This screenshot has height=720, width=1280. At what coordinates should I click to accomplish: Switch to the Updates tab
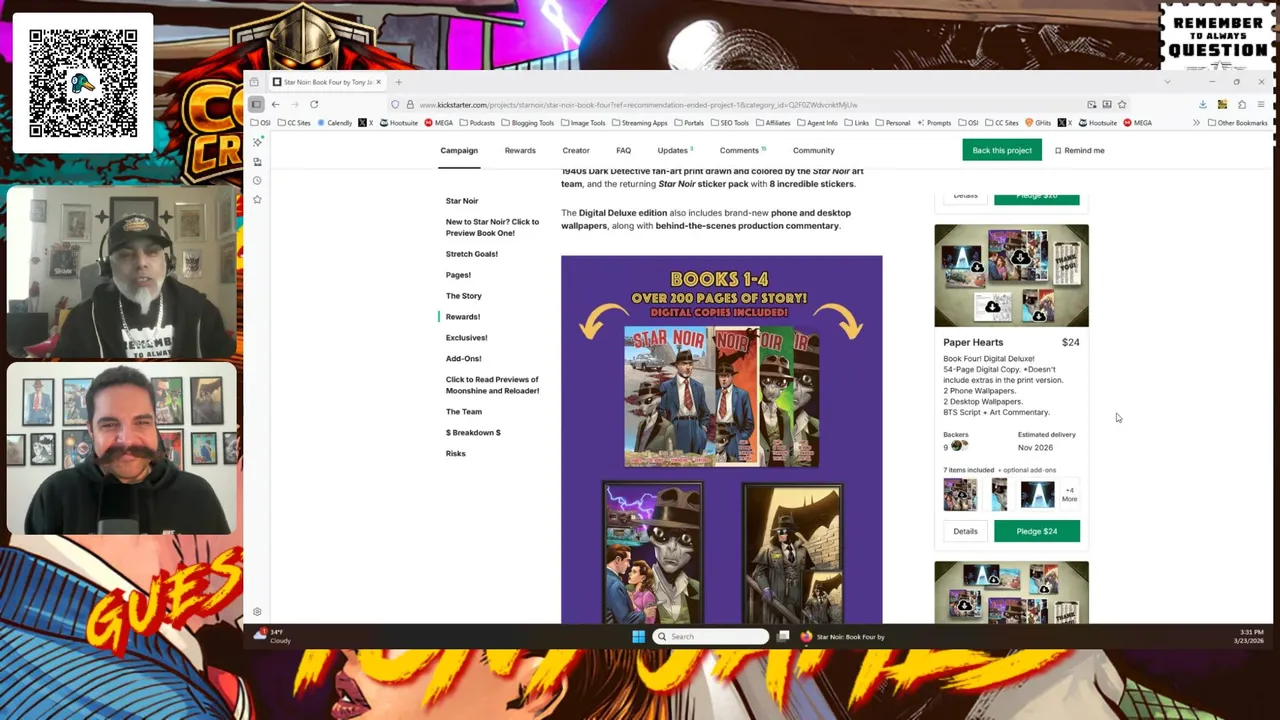click(674, 151)
